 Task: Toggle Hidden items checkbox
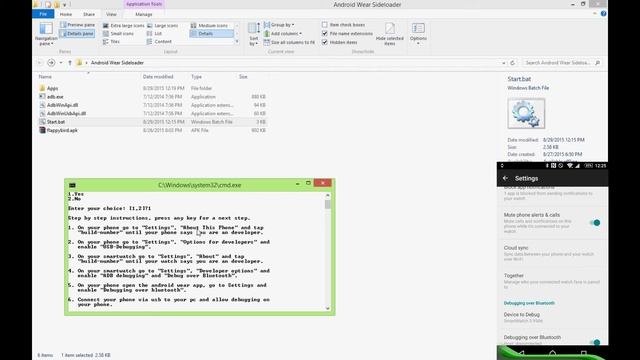click(x=340, y=42)
